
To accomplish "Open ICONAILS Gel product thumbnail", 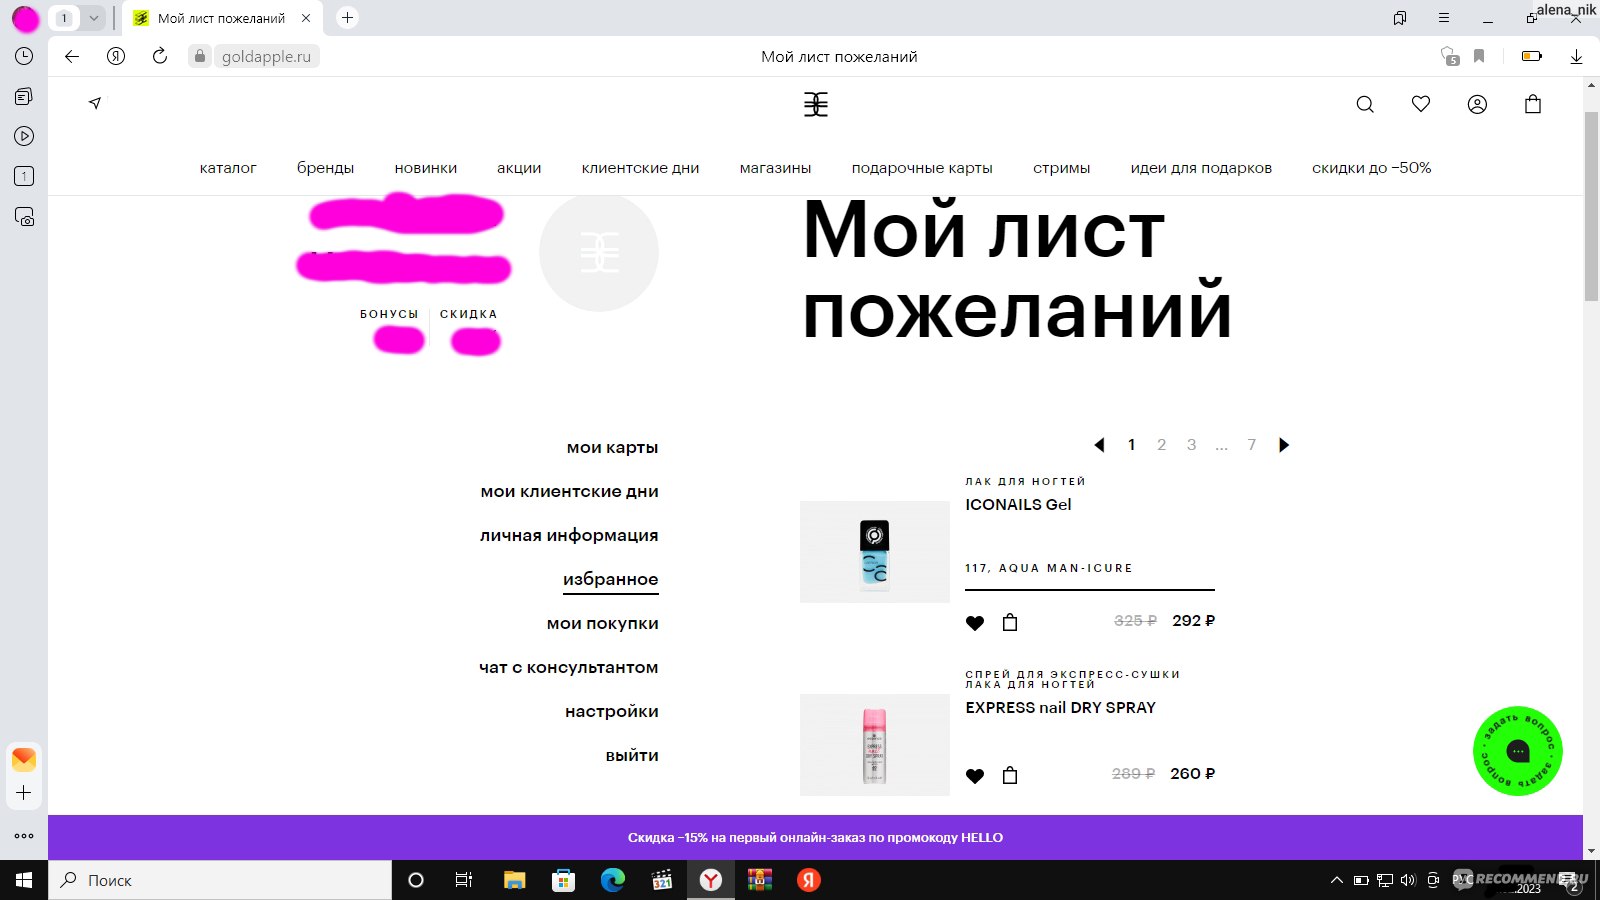I will click(875, 552).
